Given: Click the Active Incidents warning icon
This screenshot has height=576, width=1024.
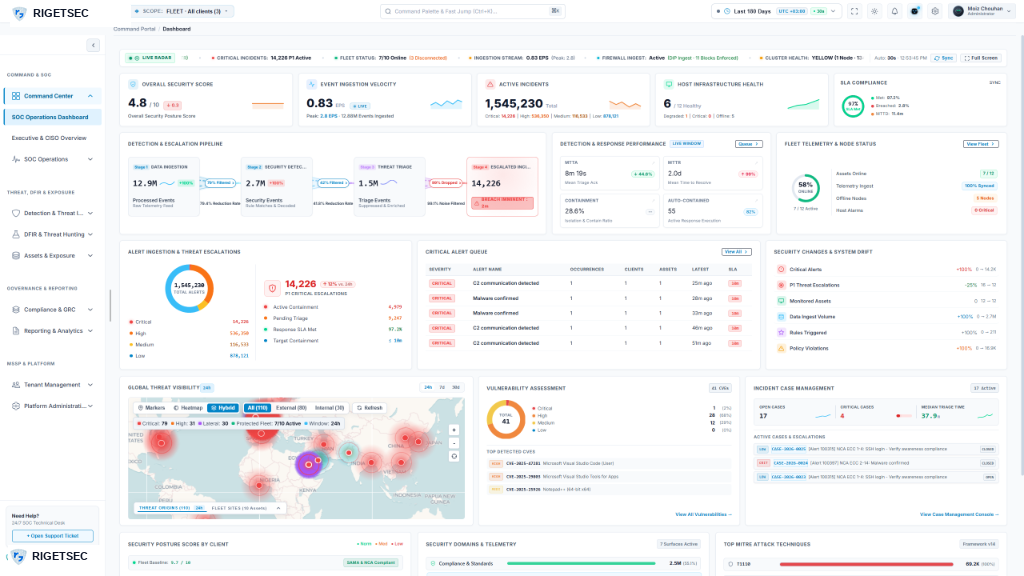Looking at the screenshot, I should [x=490, y=84].
